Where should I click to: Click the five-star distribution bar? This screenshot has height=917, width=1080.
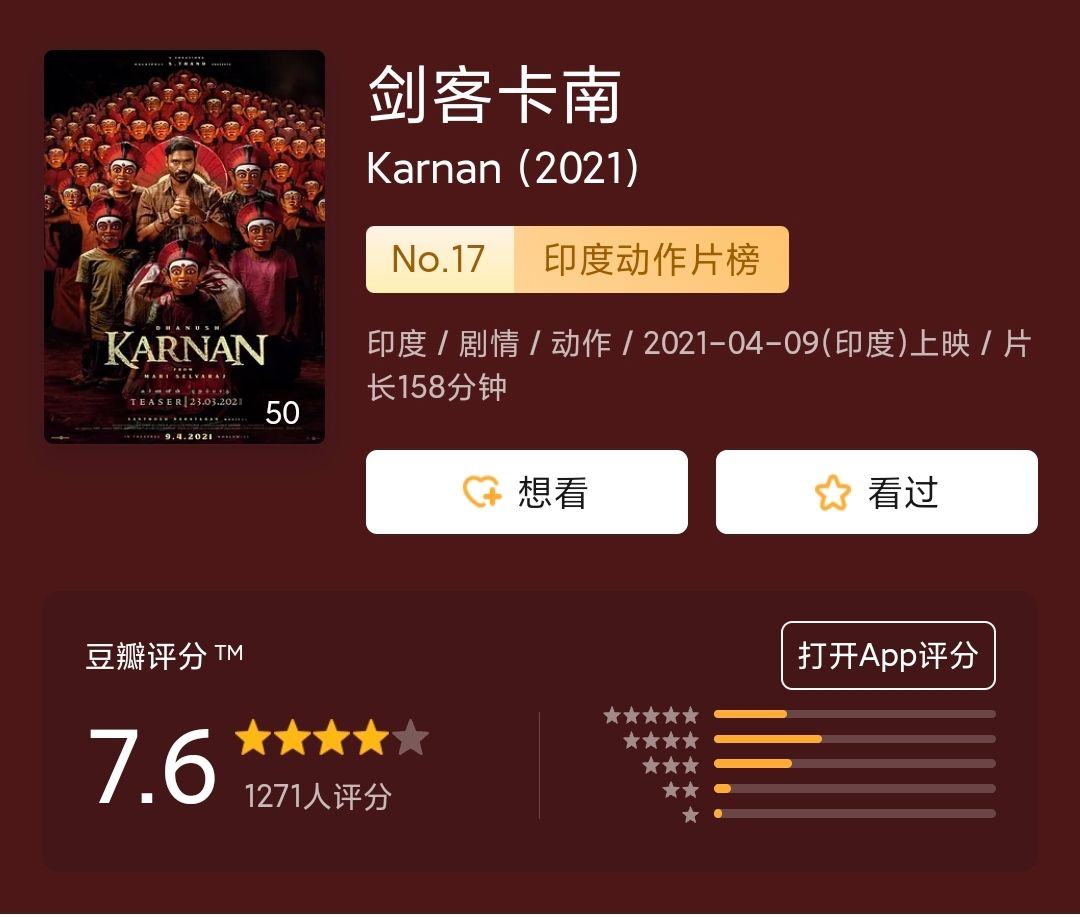(855, 714)
